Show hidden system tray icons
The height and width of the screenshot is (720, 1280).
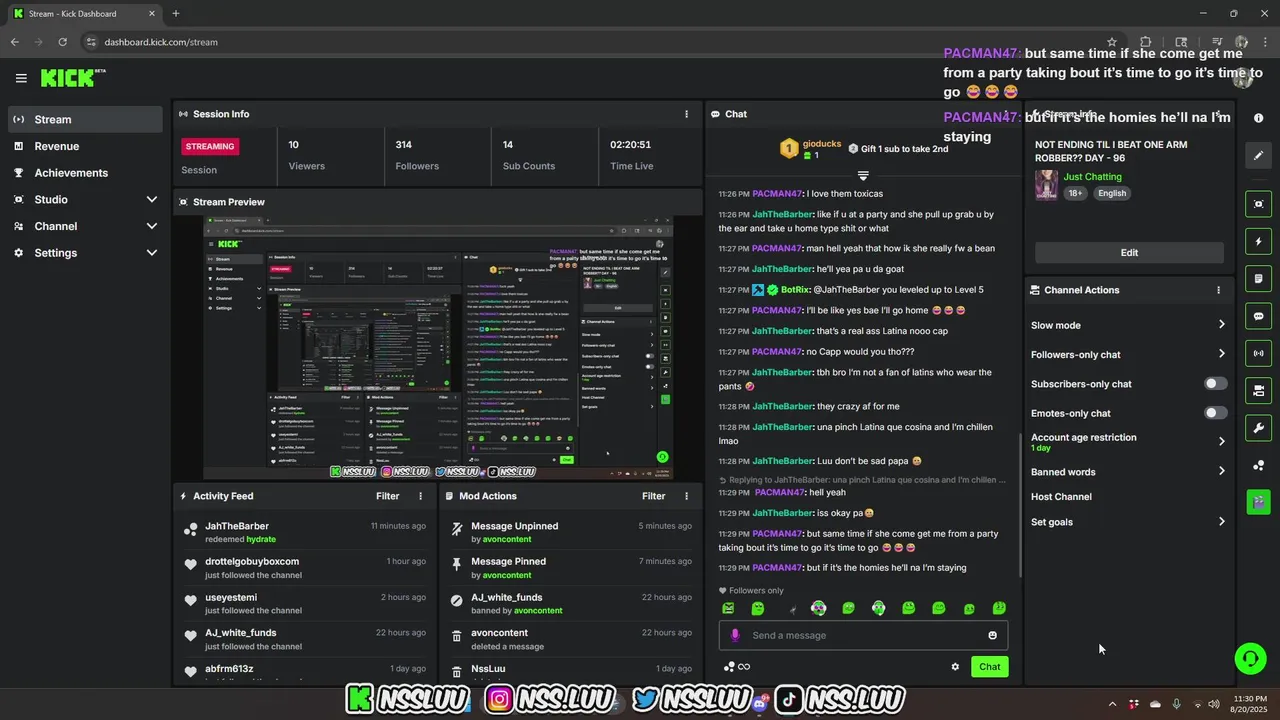pos(1112,704)
